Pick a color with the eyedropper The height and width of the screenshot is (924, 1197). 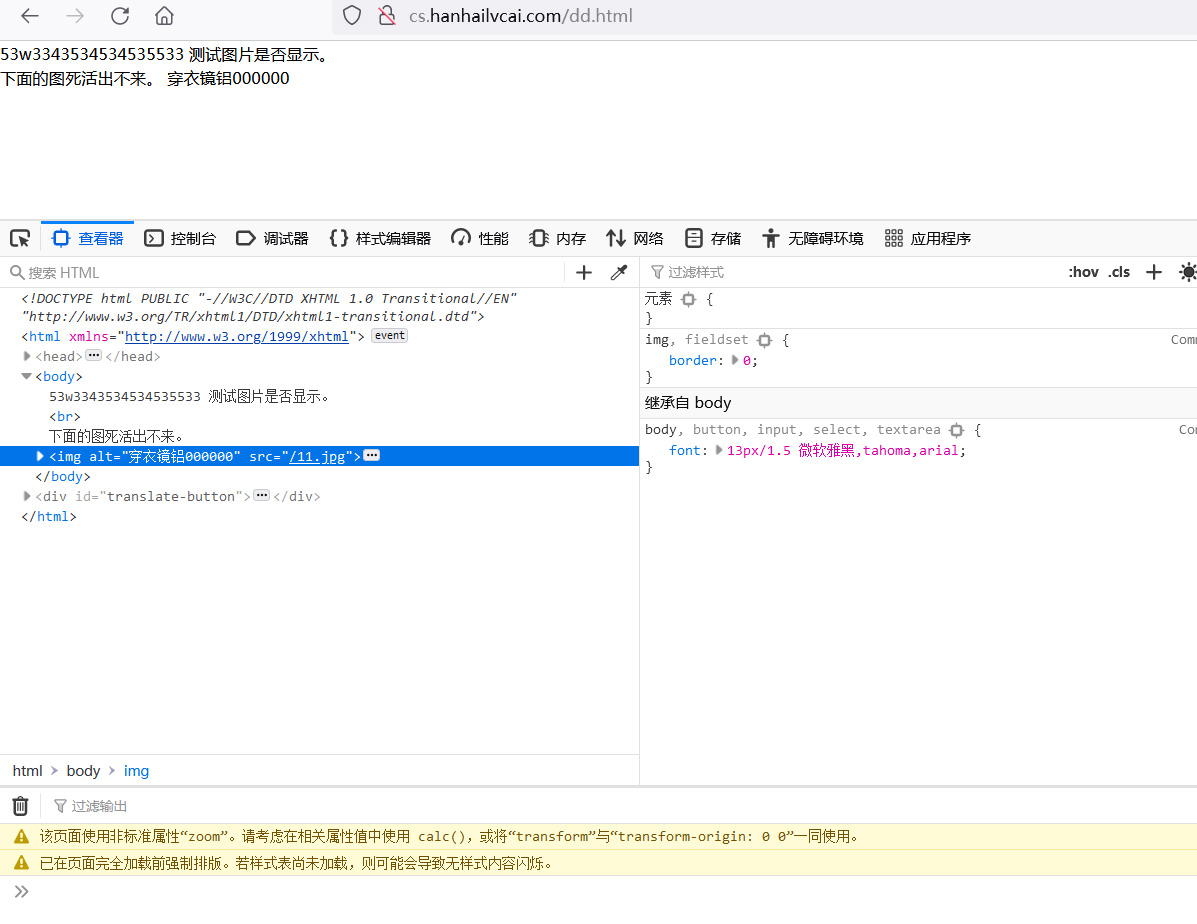pos(619,273)
